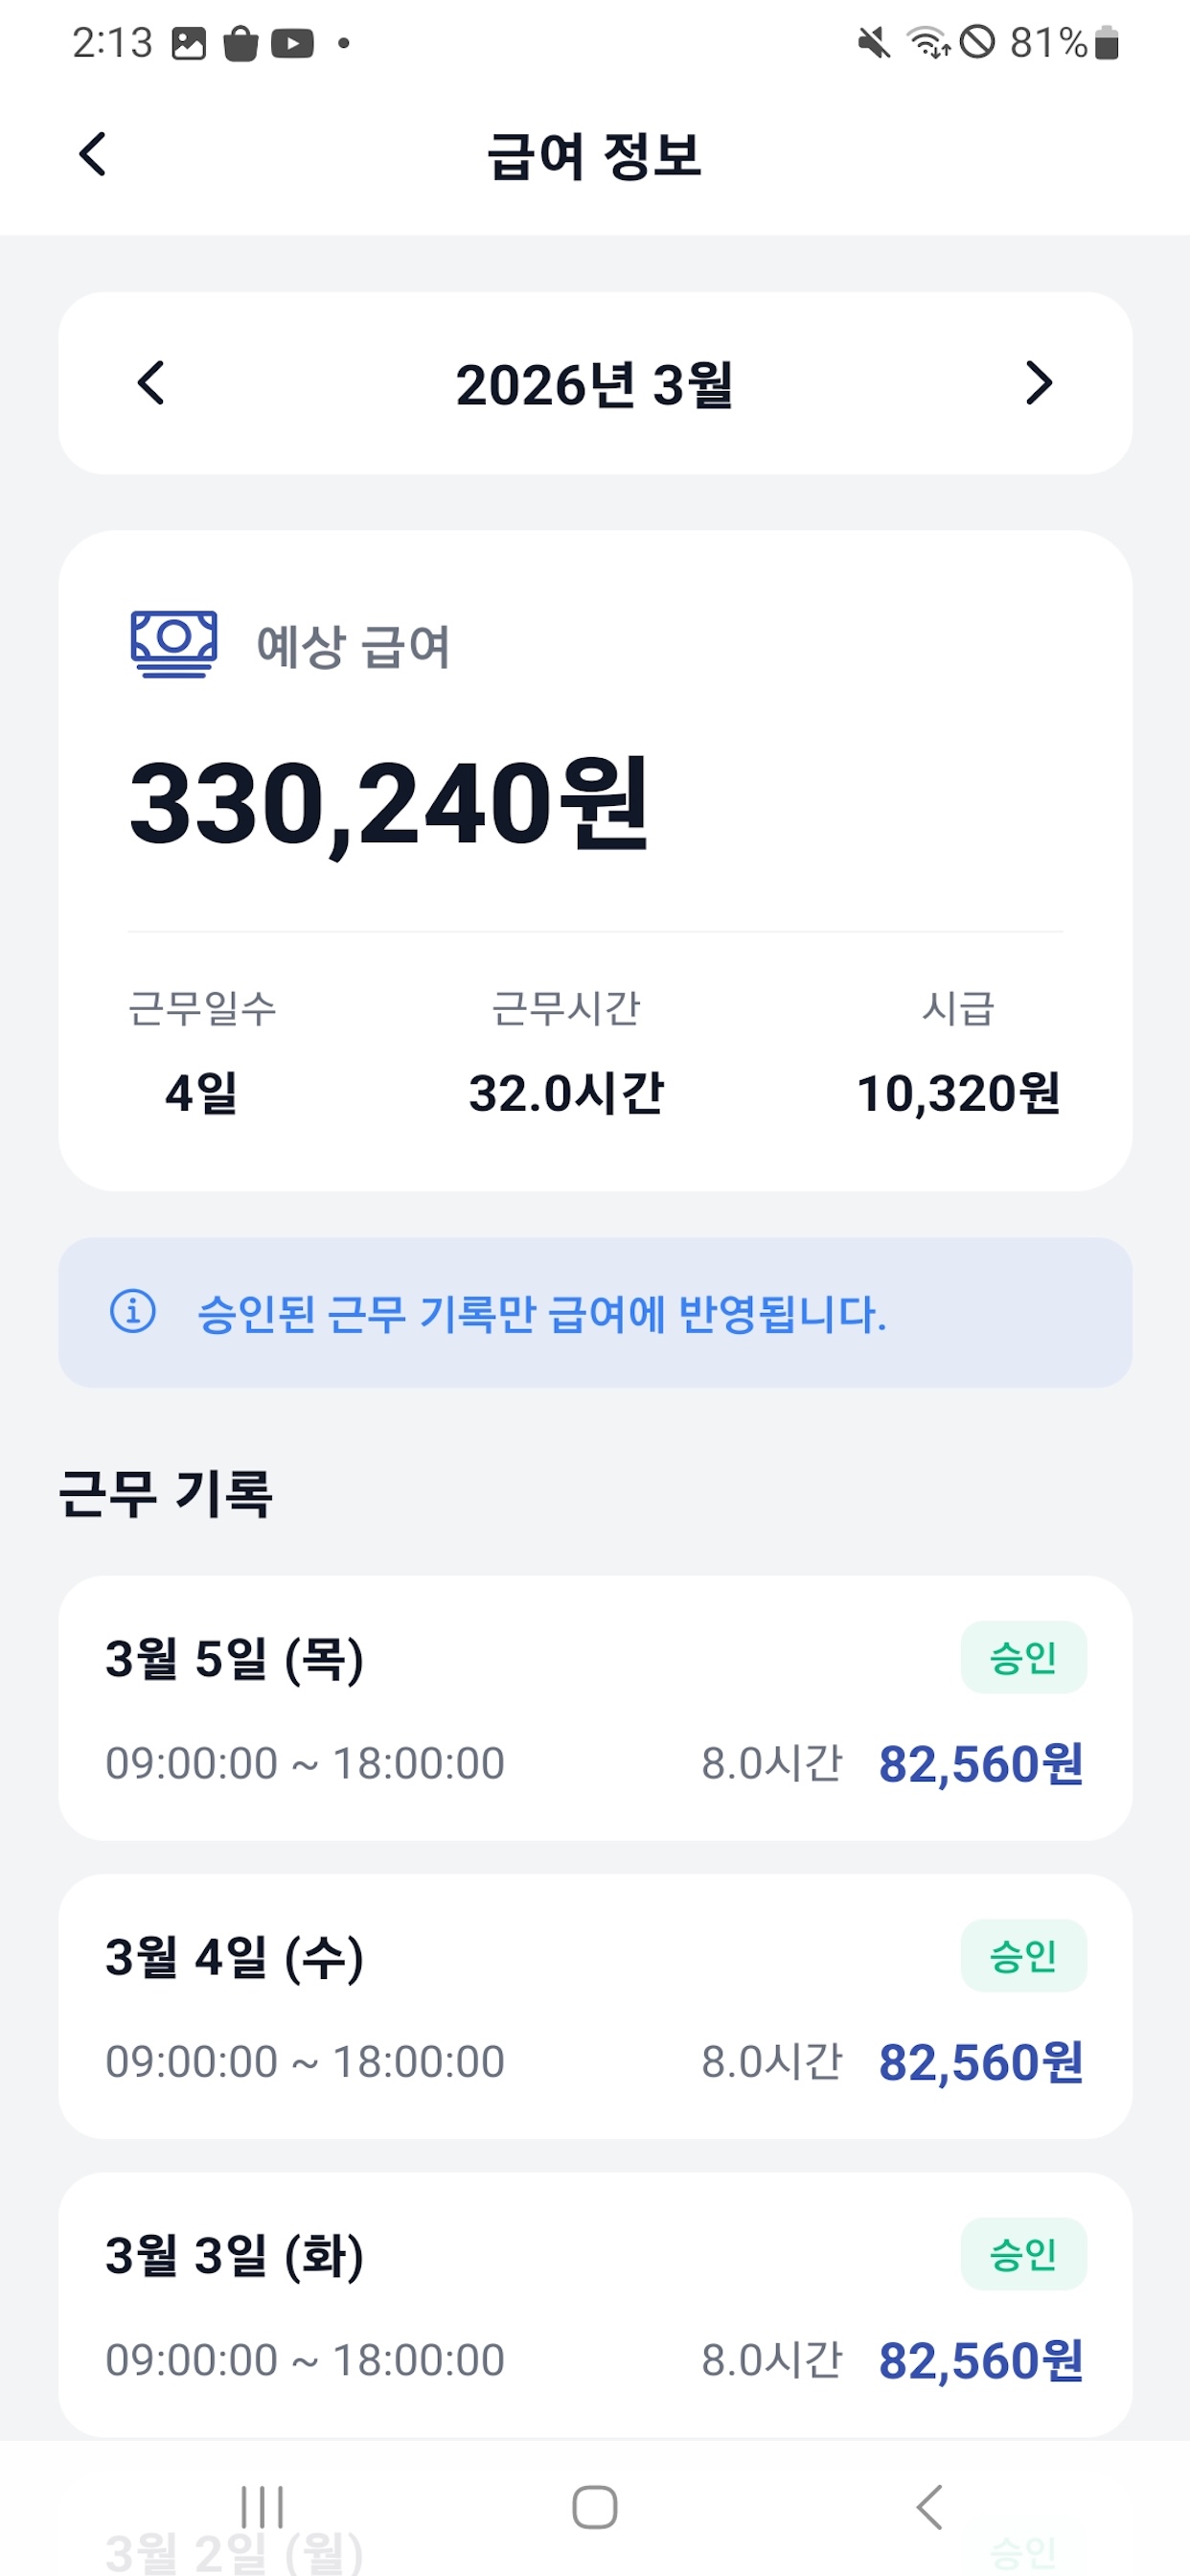Viewport: 1190px width, 2576px height.
Task: Tap the battery indicator in status bar
Action: tap(1106, 44)
